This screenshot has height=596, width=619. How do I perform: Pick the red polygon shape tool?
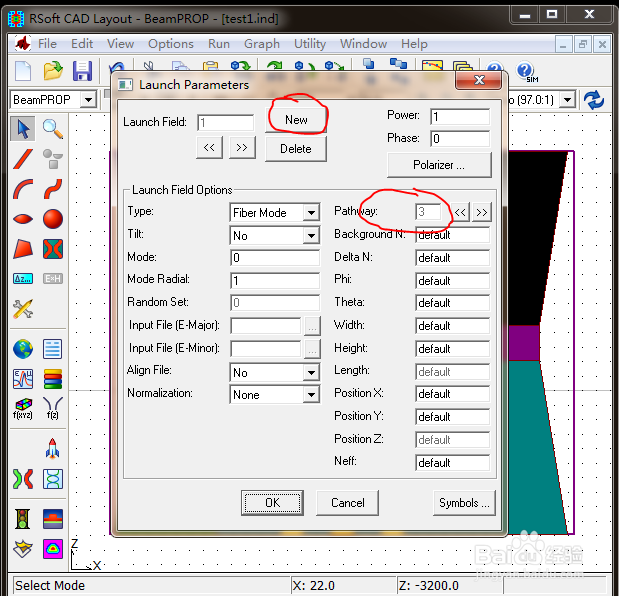click(23, 249)
